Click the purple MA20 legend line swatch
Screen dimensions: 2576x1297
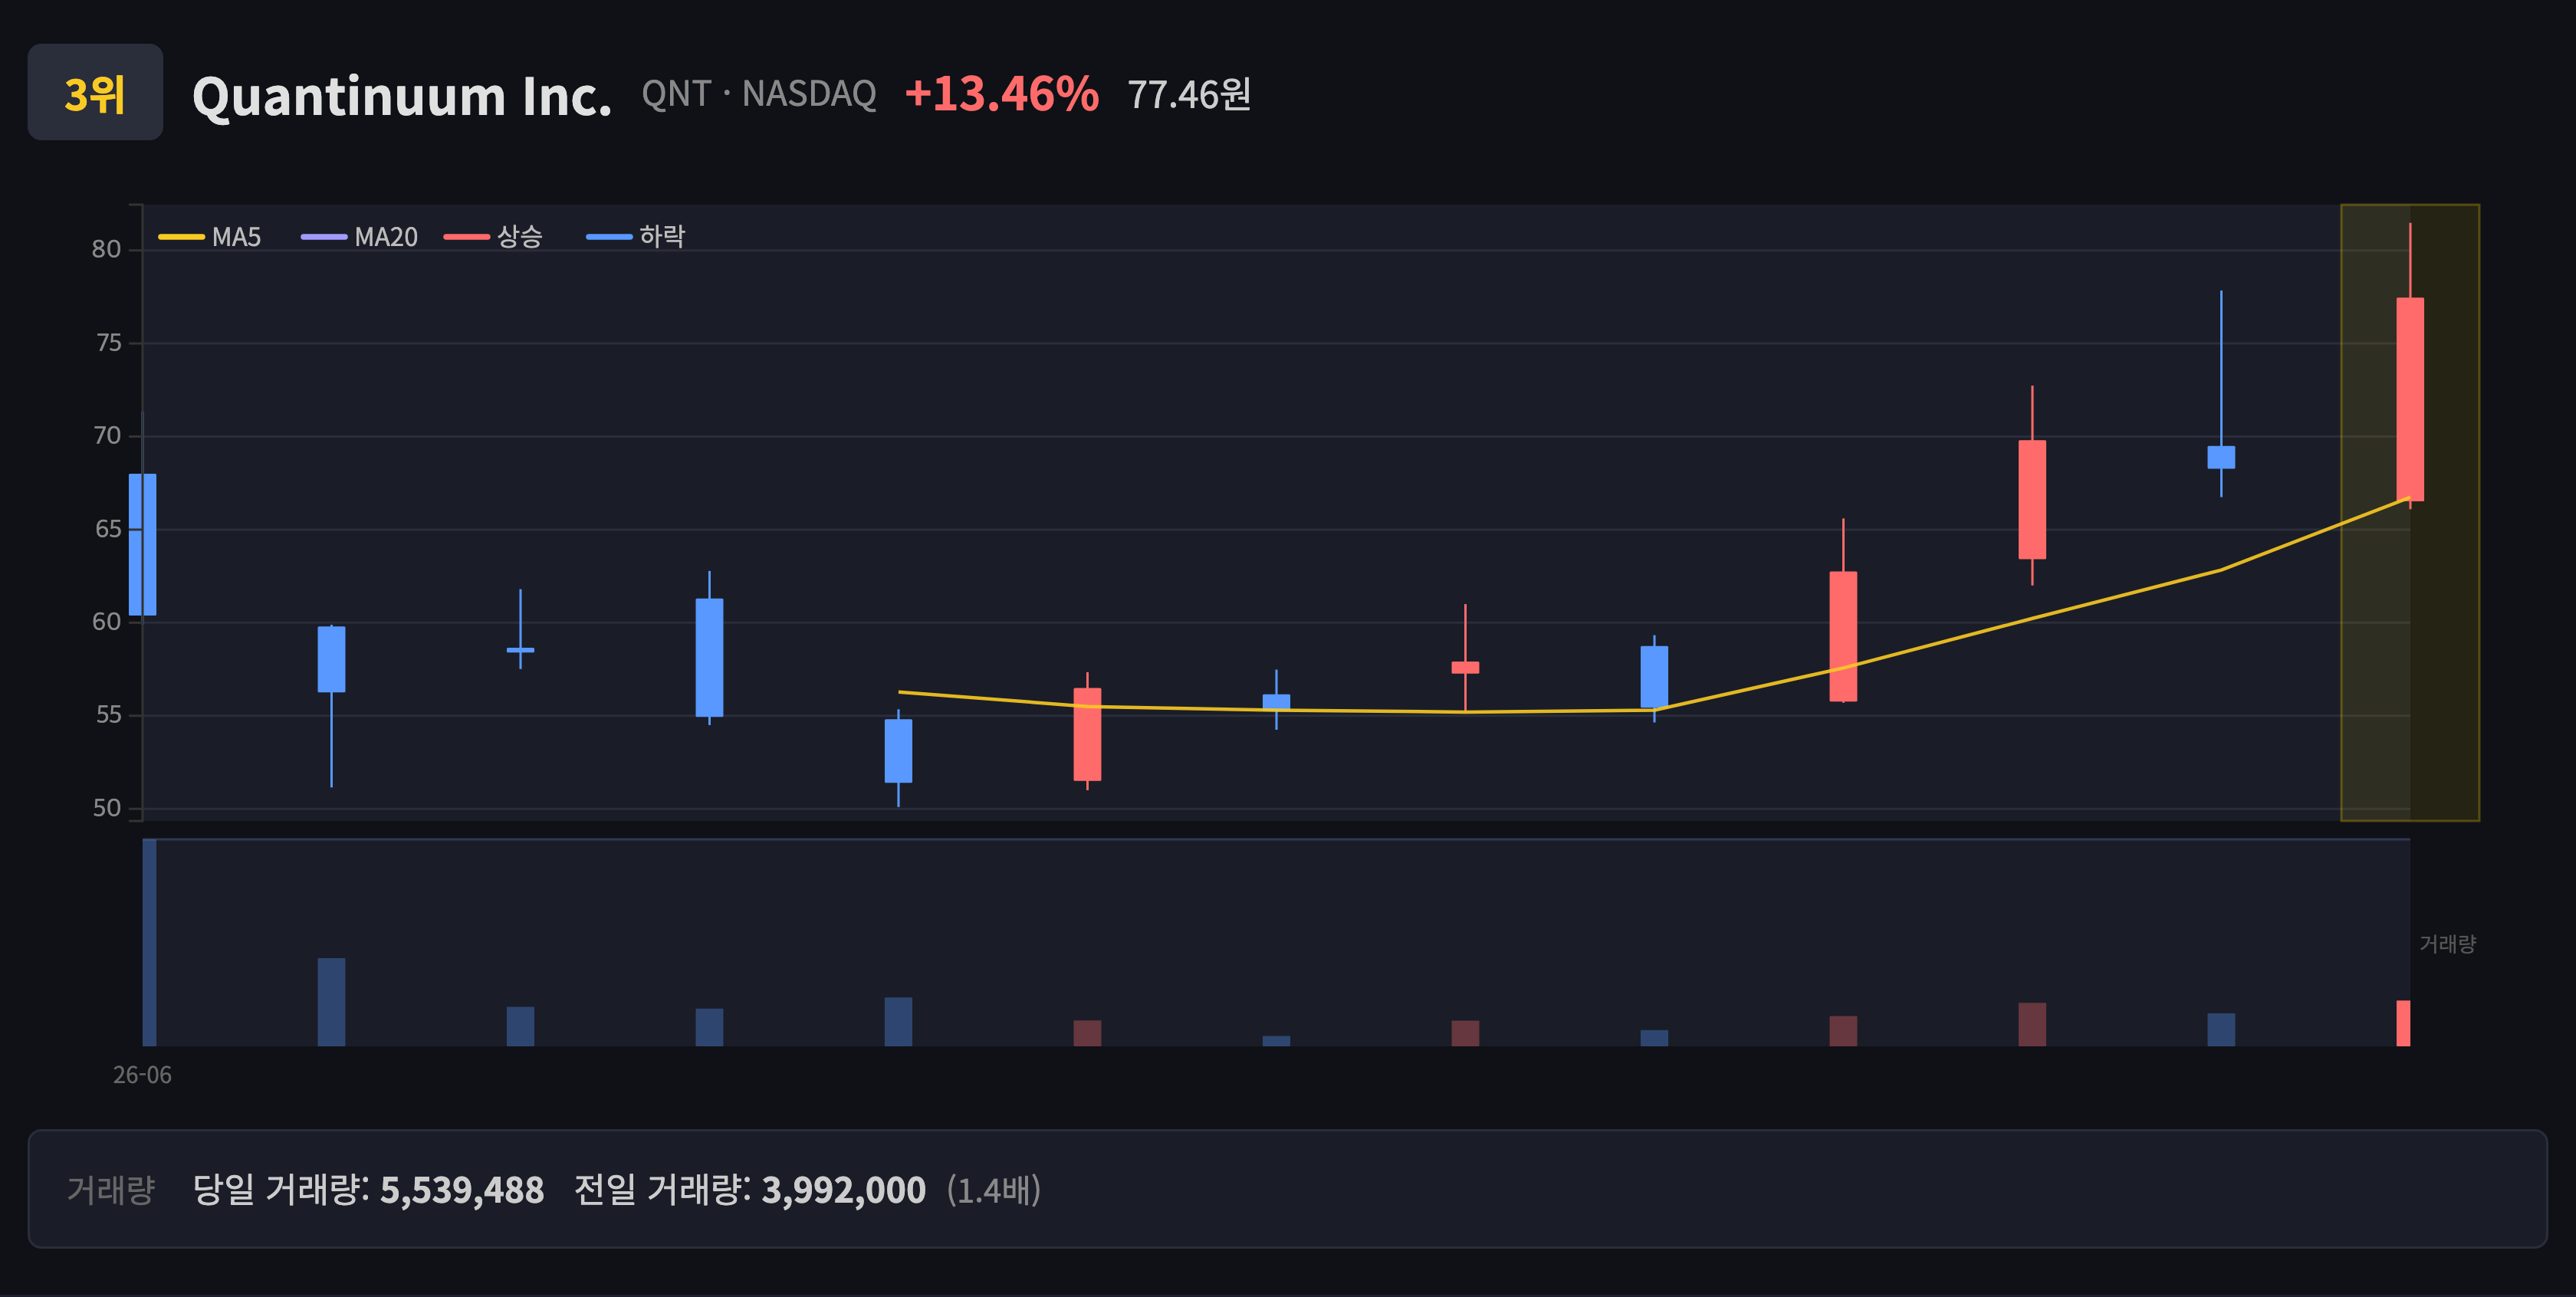pyautogui.click(x=324, y=237)
